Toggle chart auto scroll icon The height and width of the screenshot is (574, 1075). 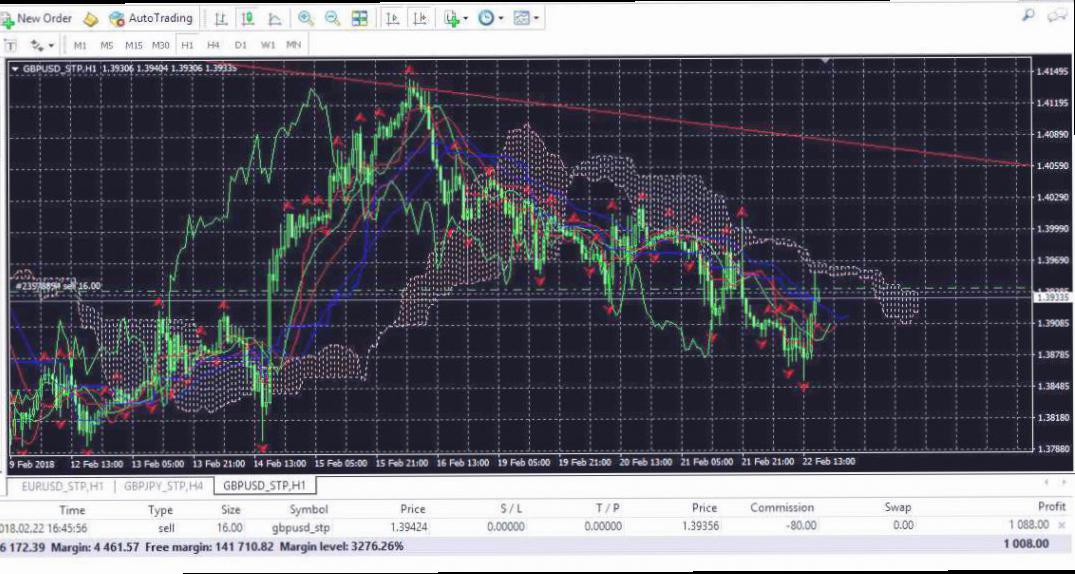[393, 19]
